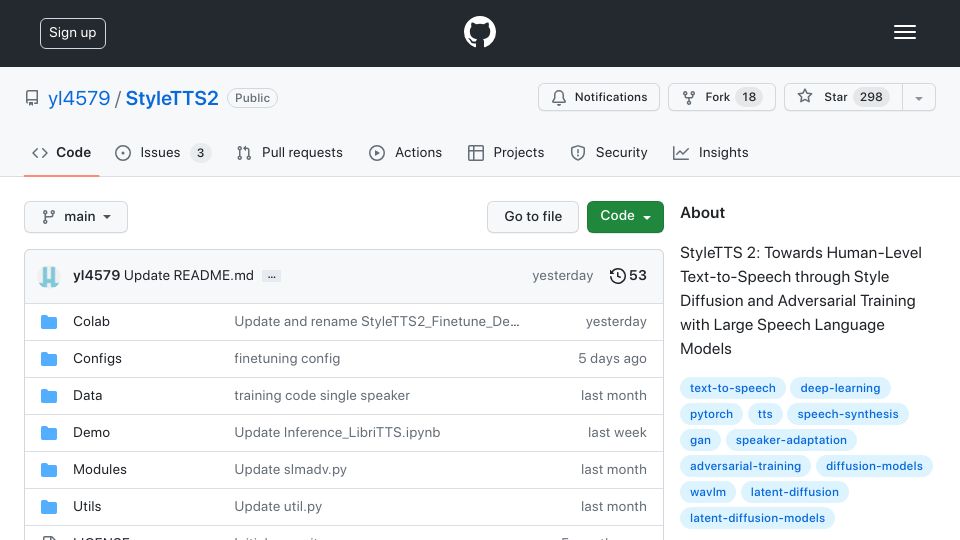This screenshot has width=960, height=540.
Task: Switch to the Code tab
Action: pyautogui.click(x=61, y=152)
